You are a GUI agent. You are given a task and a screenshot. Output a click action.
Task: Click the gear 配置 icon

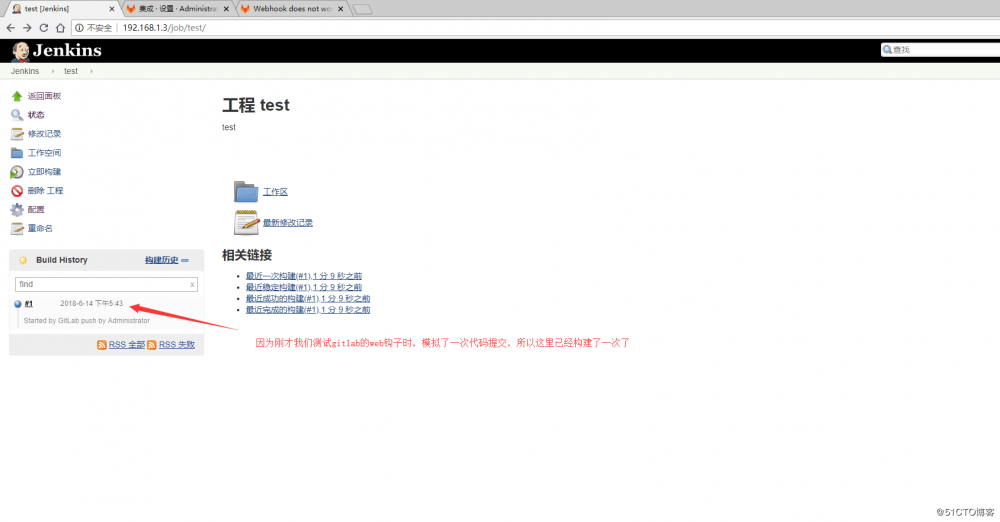(x=17, y=209)
